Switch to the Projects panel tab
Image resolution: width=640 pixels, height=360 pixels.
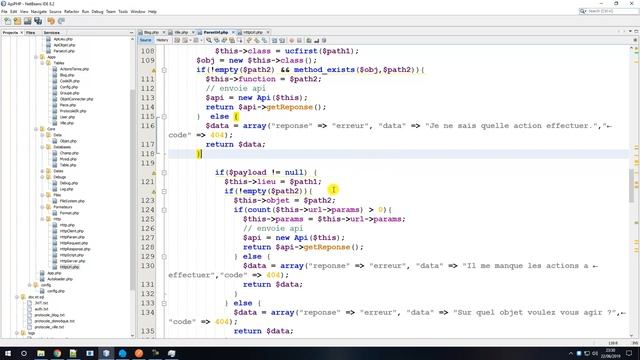tap(11, 32)
